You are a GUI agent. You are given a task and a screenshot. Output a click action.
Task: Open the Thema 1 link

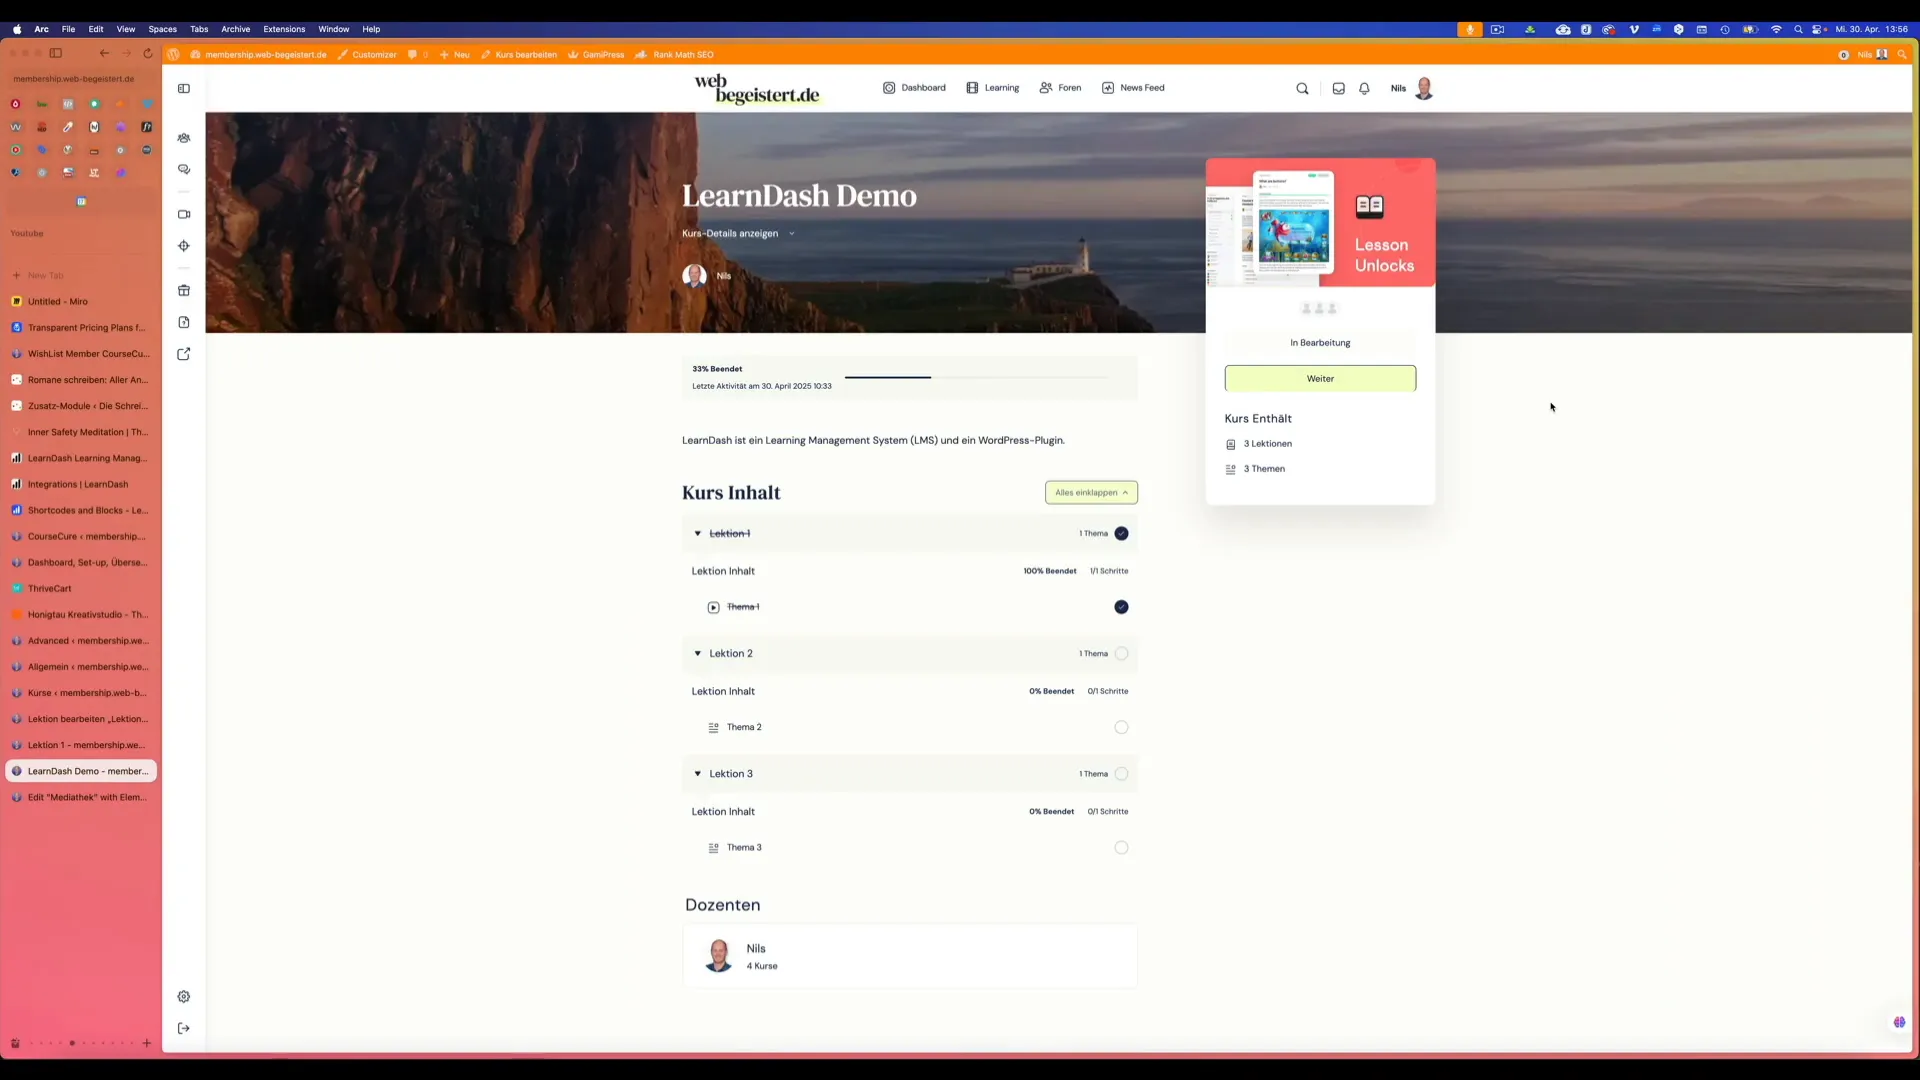point(743,607)
